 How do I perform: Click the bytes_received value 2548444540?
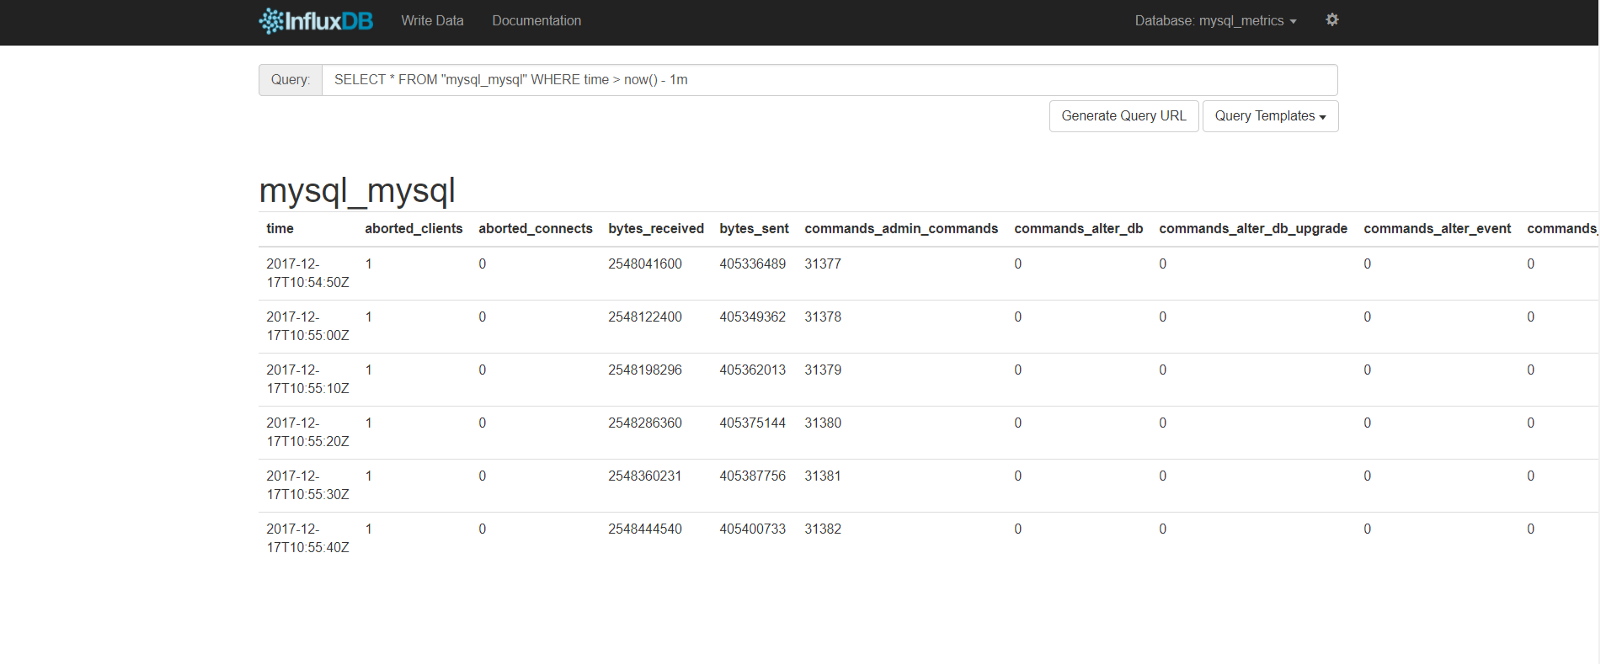pos(645,529)
